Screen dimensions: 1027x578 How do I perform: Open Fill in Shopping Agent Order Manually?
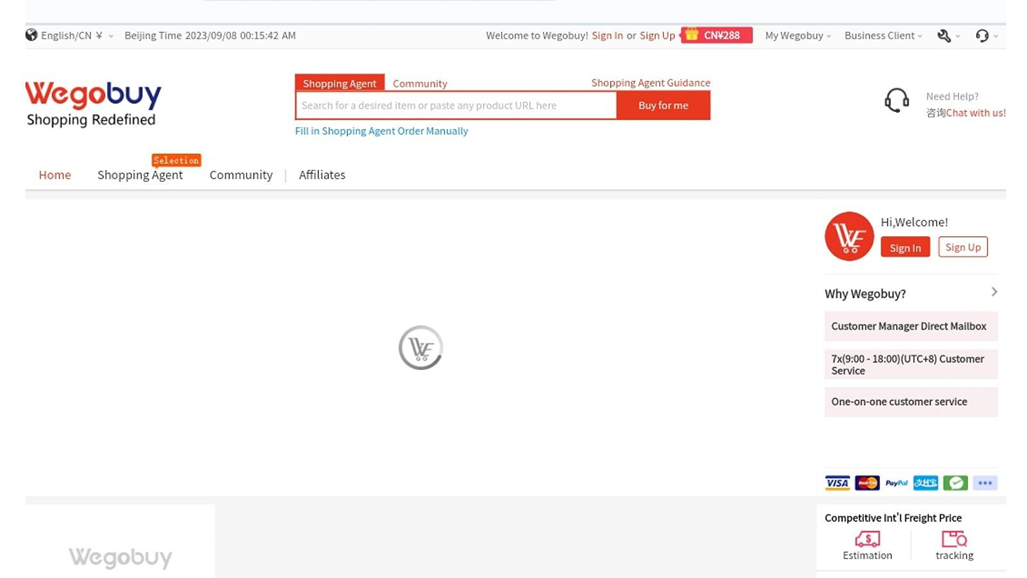(381, 130)
